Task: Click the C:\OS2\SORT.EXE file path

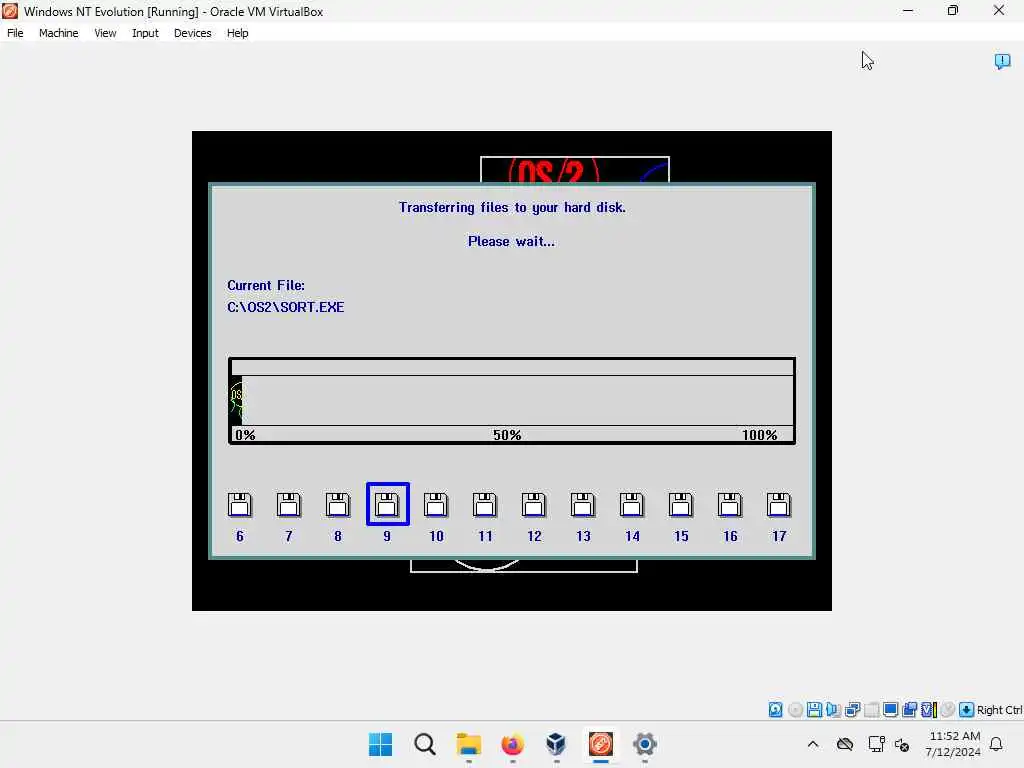Action: [x=285, y=307]
